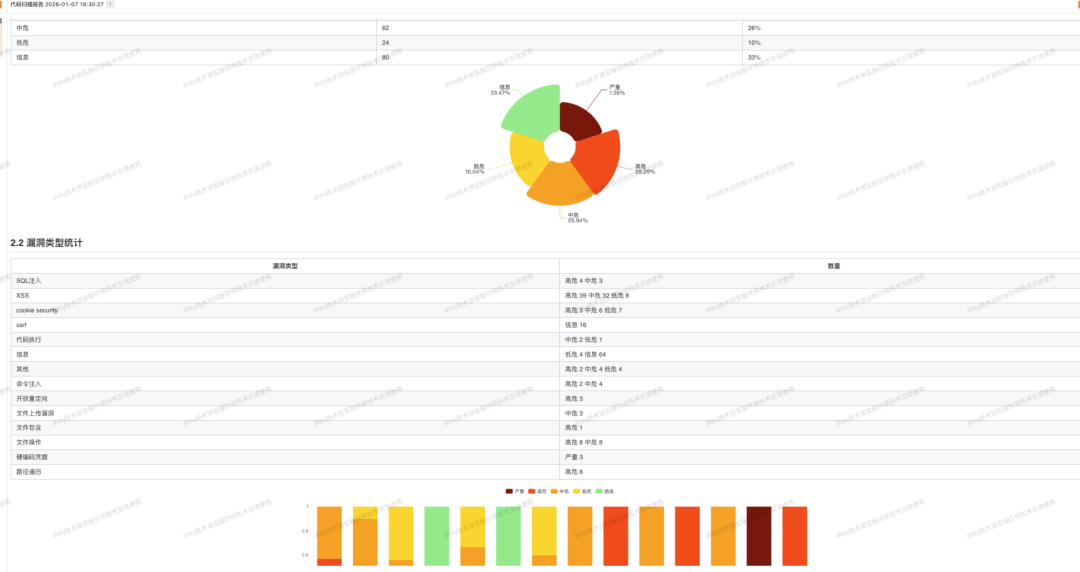Click the count cell 低危 4 信息 64
The image size is (1080, 572).
[x=820, y=354]
